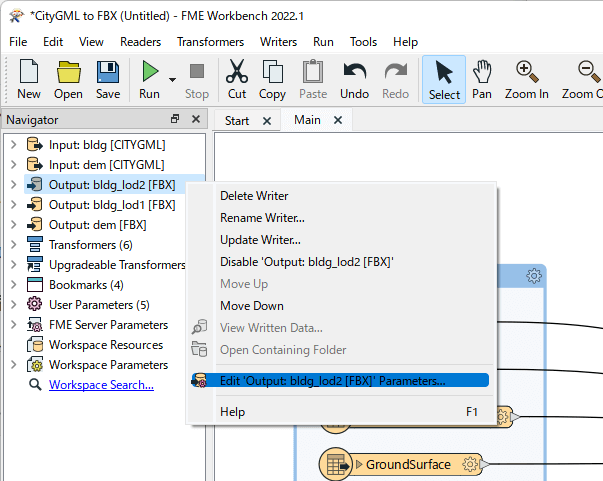Screen dimensions: 603x481
Task: Switch to the Start tab
Action: click(237, 121)
